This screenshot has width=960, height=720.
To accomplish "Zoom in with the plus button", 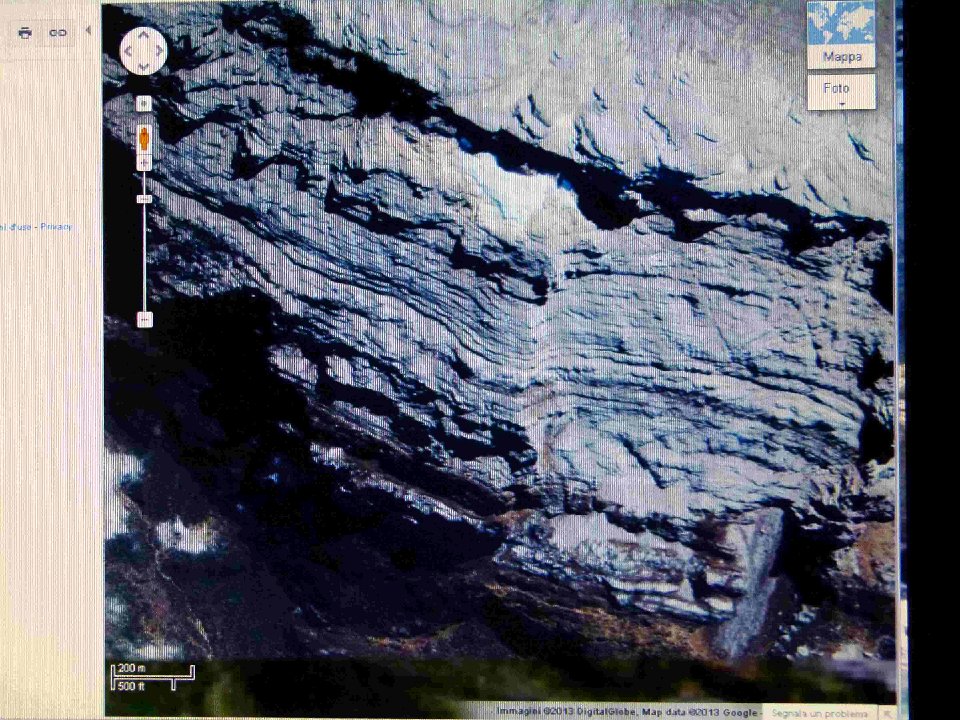I will pyautogui.click(x=144, y=163).
